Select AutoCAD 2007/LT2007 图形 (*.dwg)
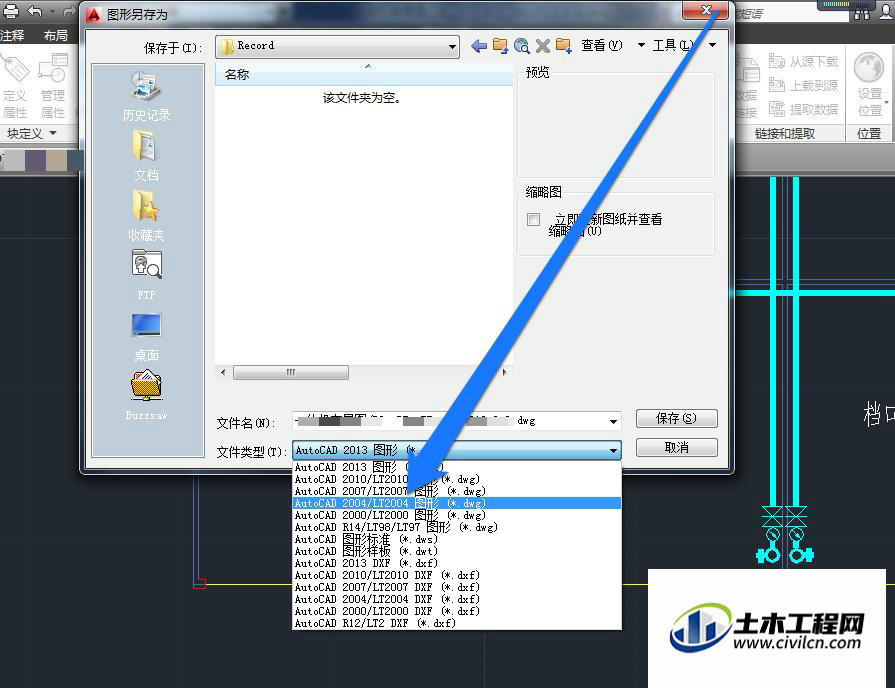 (x=457, y=491)
